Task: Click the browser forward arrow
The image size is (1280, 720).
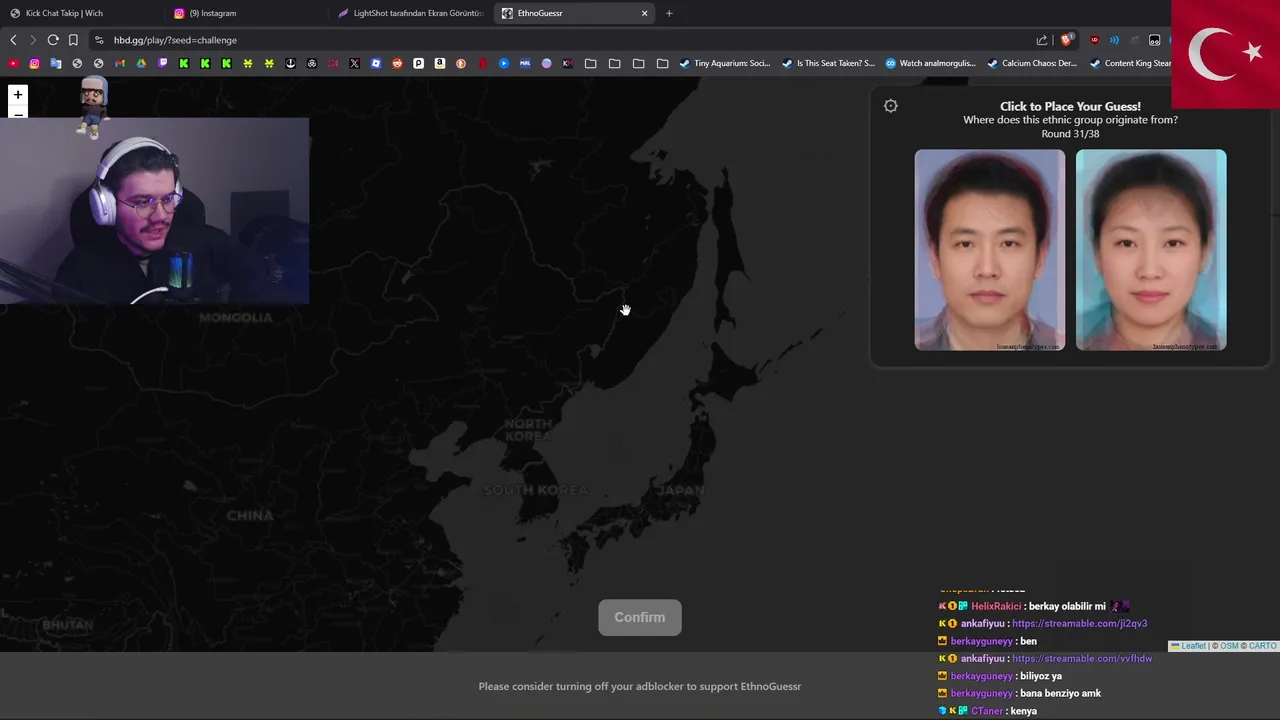Action: [33, 40]
